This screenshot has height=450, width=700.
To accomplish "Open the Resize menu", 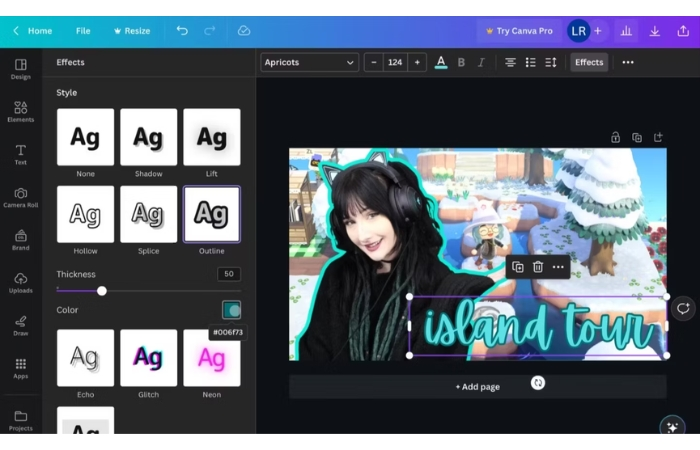I will pos(132,31).
